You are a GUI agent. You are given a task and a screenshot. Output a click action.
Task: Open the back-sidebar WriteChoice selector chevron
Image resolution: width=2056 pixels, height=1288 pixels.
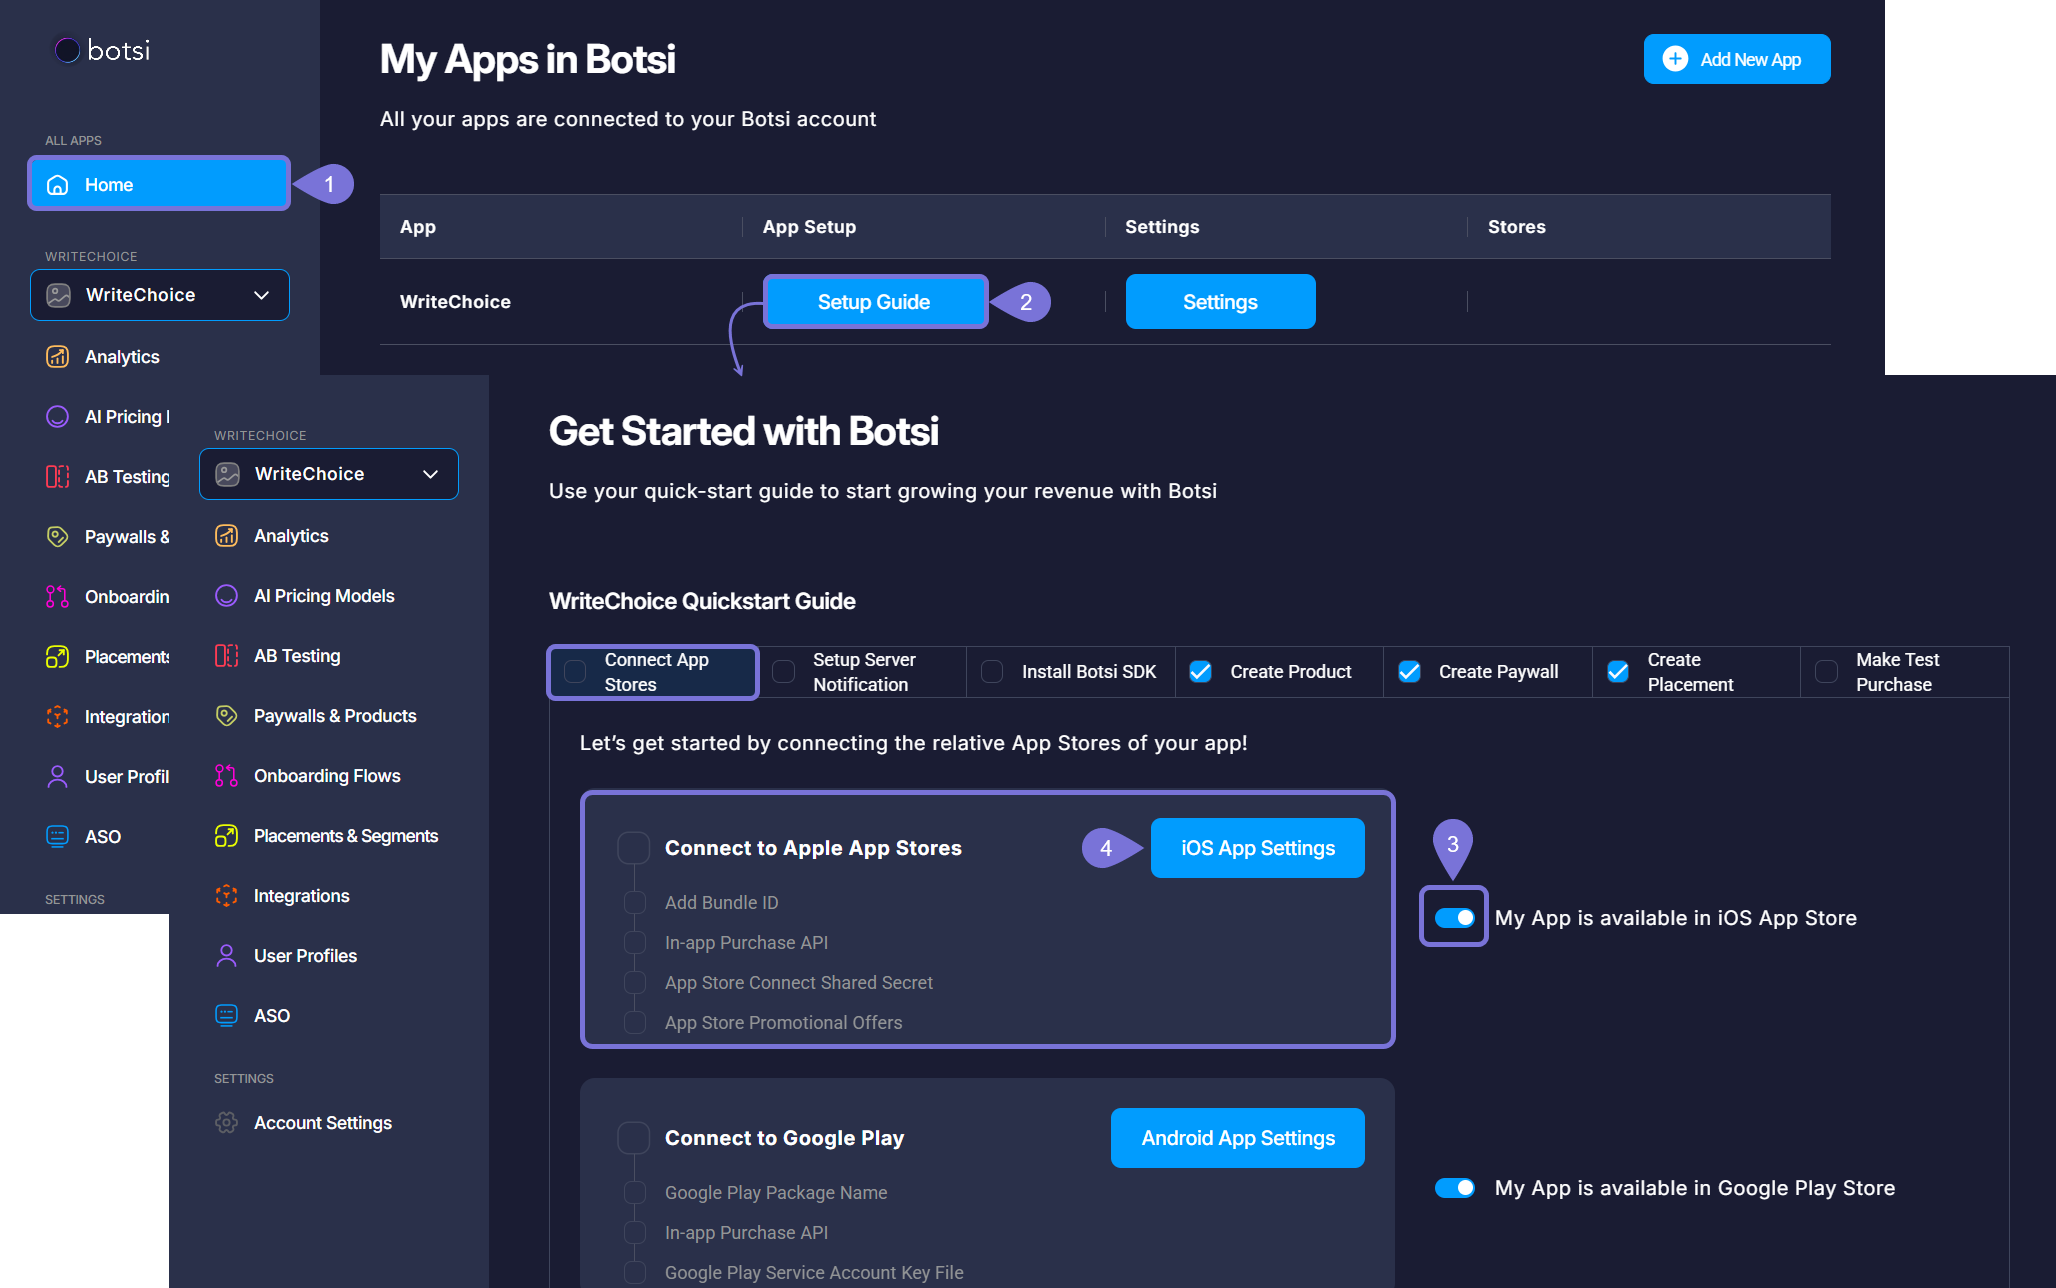pyautogui.click(x=262, y=295)
